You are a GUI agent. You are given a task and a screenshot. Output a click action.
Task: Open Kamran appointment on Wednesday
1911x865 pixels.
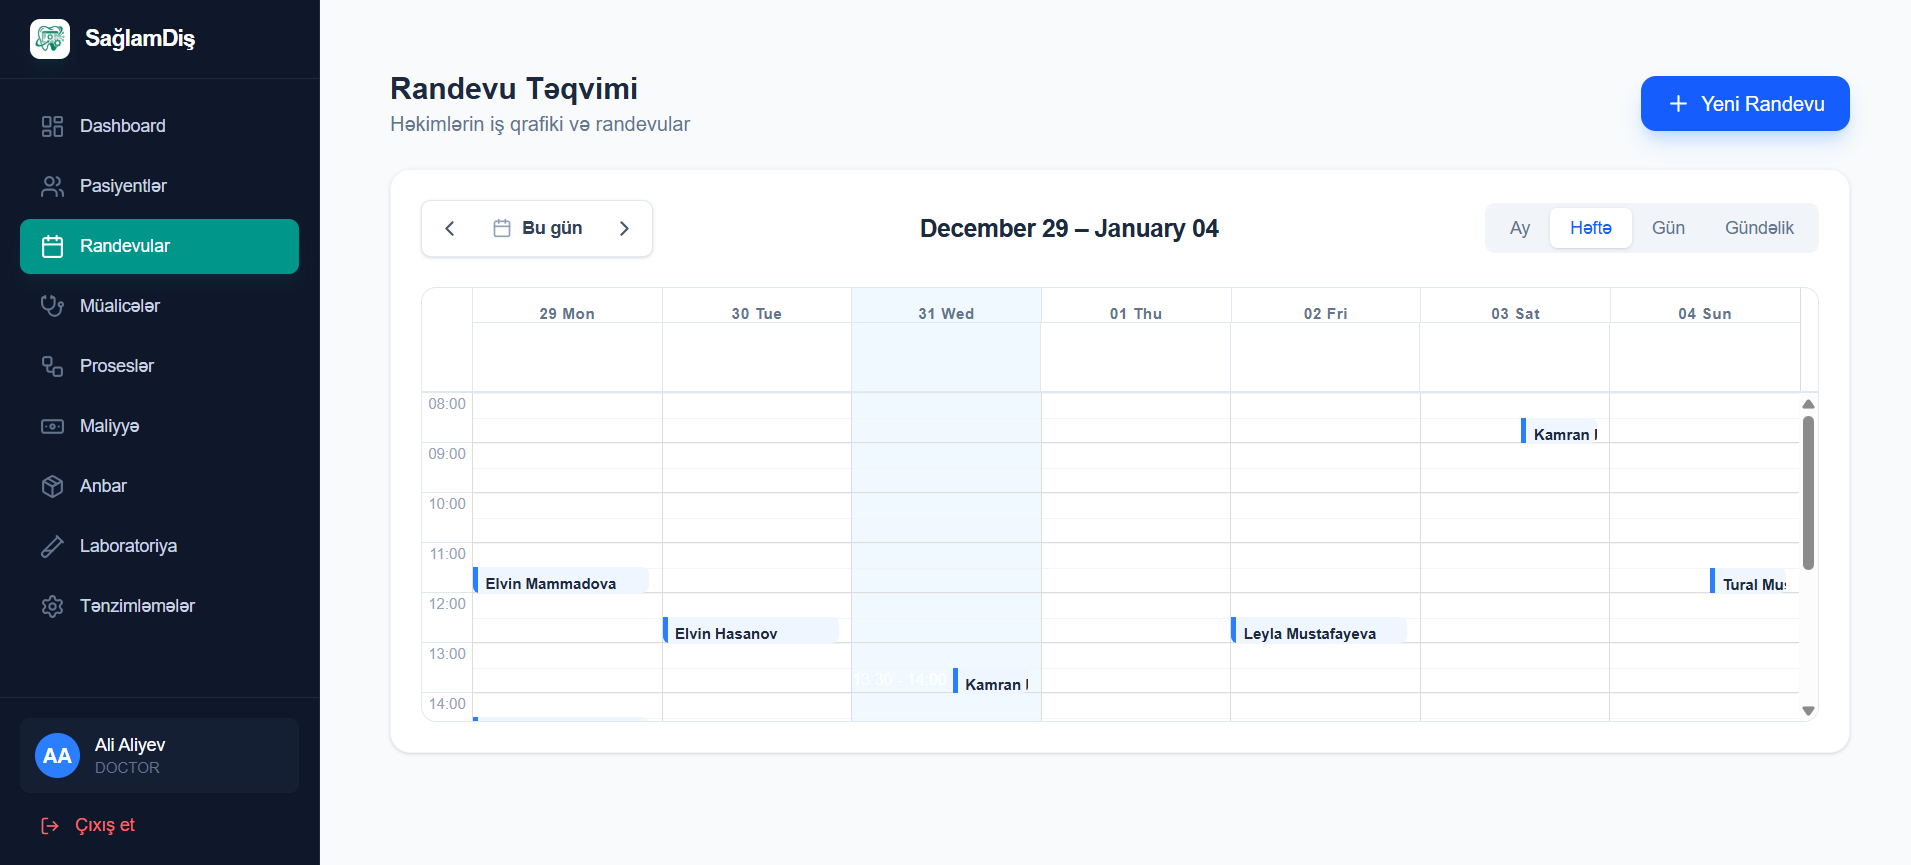coord(991,682)
